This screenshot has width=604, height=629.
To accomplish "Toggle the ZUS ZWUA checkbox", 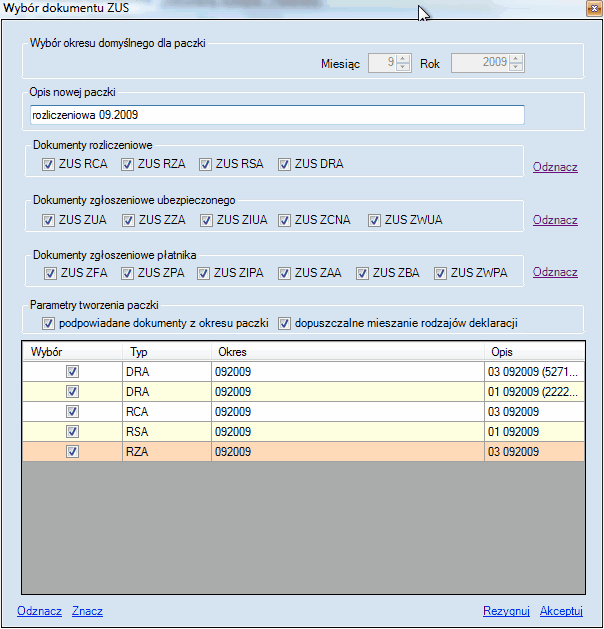I will click(374, 220).
